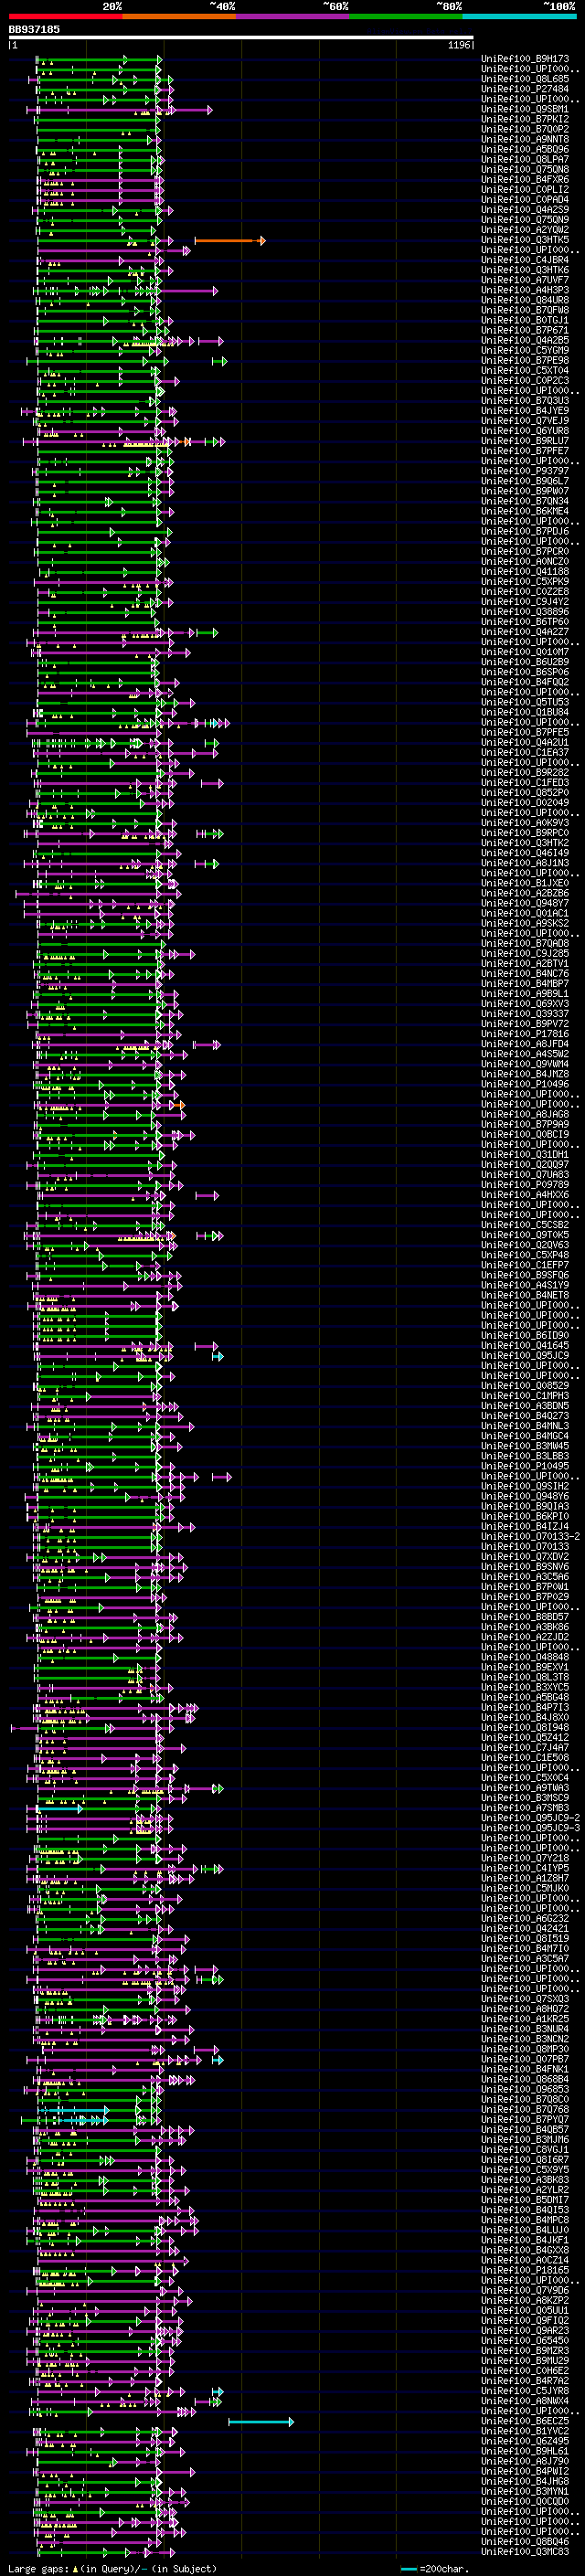The height and width of the screenshot is (2576, 585).
Task: Select subject label UniRef100_C5XPK9
Action: tap(525, 582)
